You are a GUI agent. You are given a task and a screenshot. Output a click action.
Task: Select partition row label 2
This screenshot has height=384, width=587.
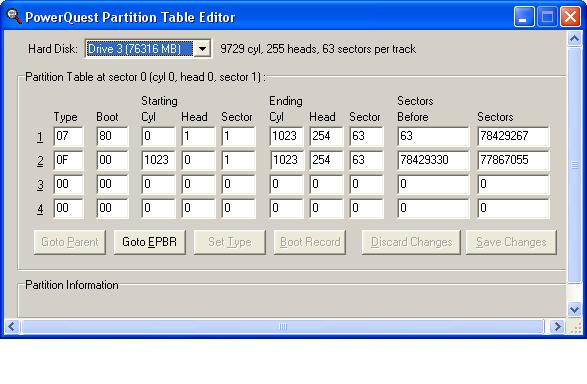coord(40,161)
